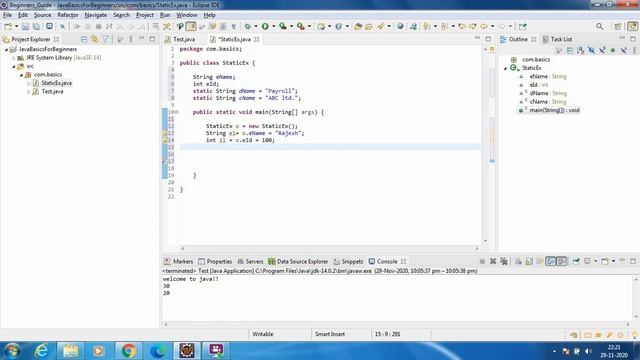Select the Java perspective icon
The height and width of the screenshot is (360, 640).
click(632, 27)
